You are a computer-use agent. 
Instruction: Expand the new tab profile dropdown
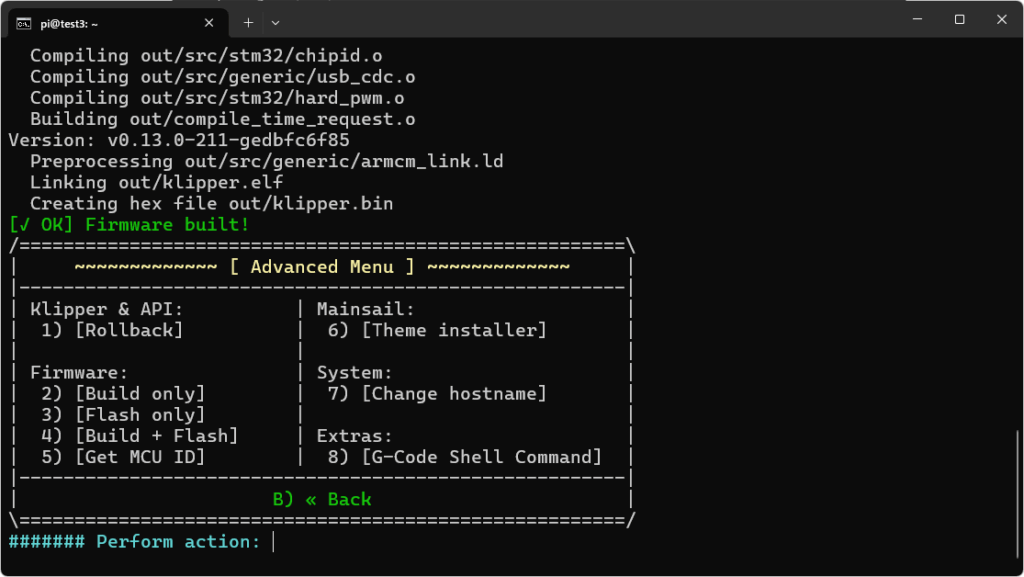276,22
